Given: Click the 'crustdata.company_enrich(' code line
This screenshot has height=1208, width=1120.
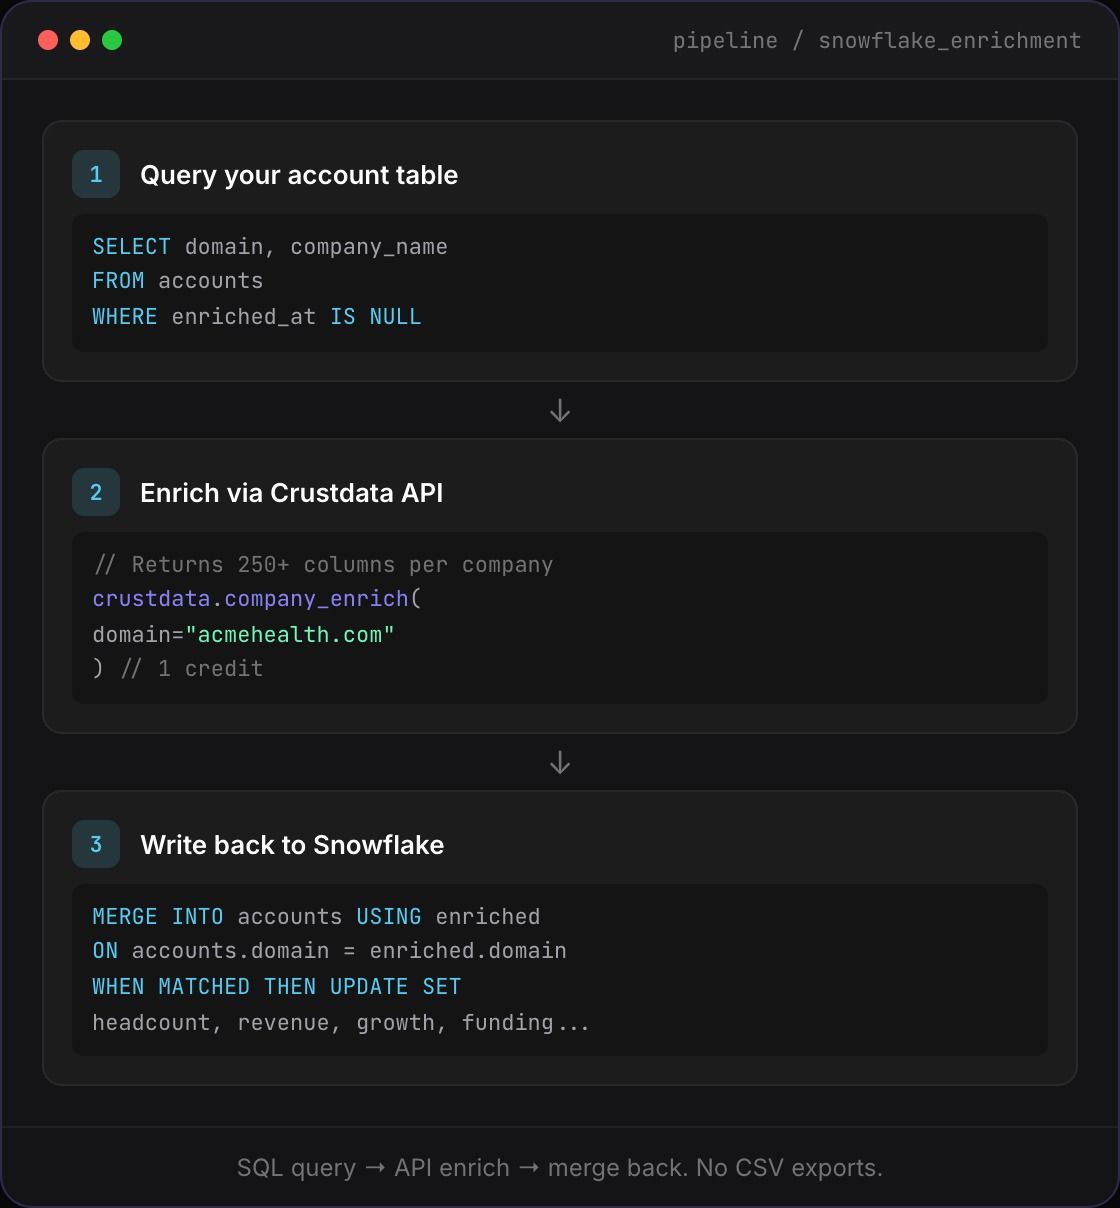Looking at the screenshot, I should click(x=257, y=599).
